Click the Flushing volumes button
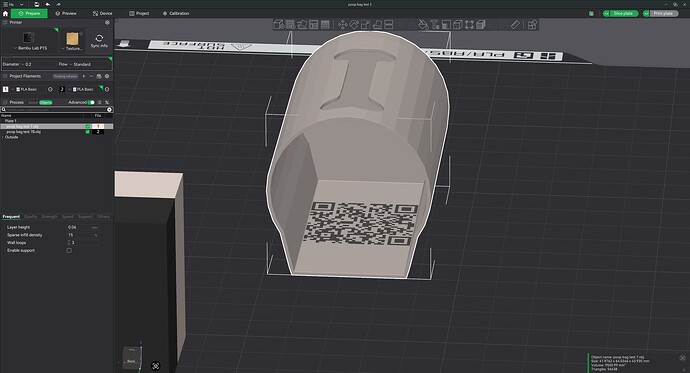Viewport: 690px width, 373px height. [x=66, y=77]
